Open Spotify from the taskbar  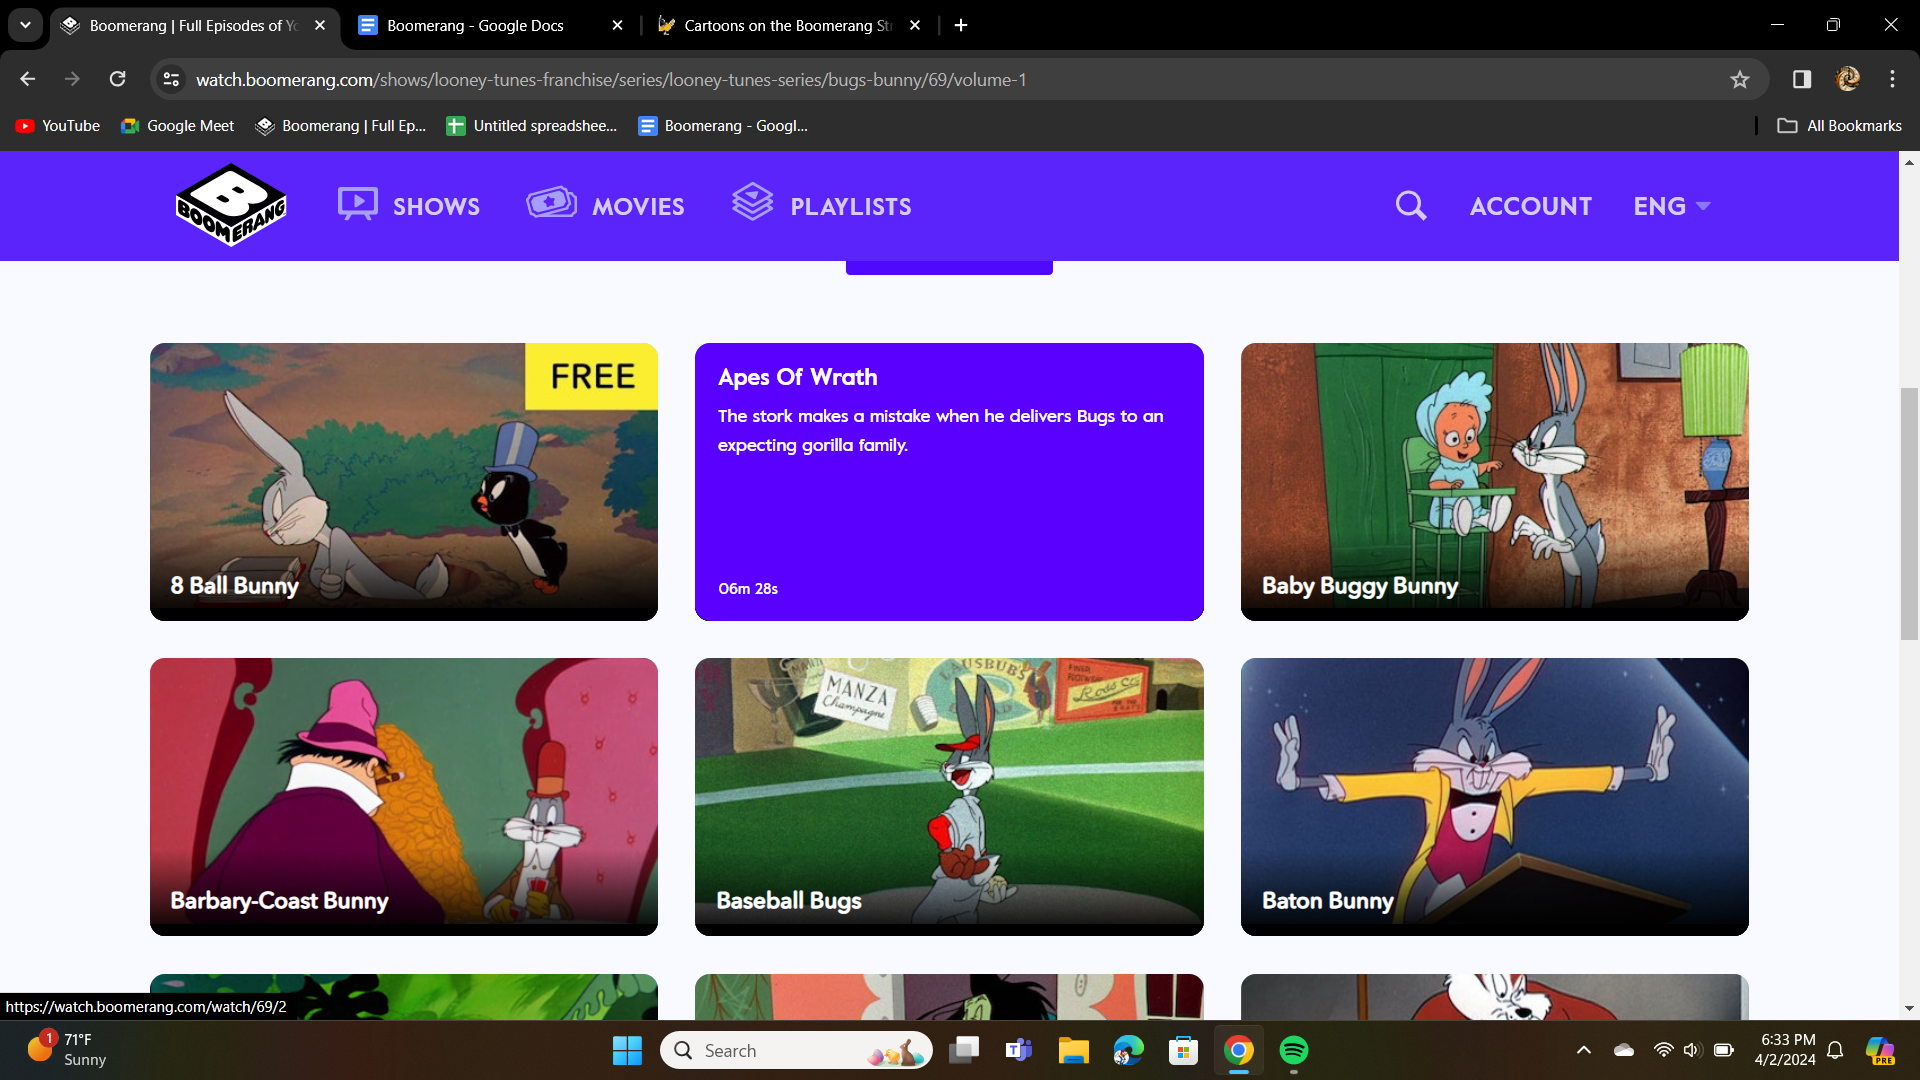[1294, 1050]
